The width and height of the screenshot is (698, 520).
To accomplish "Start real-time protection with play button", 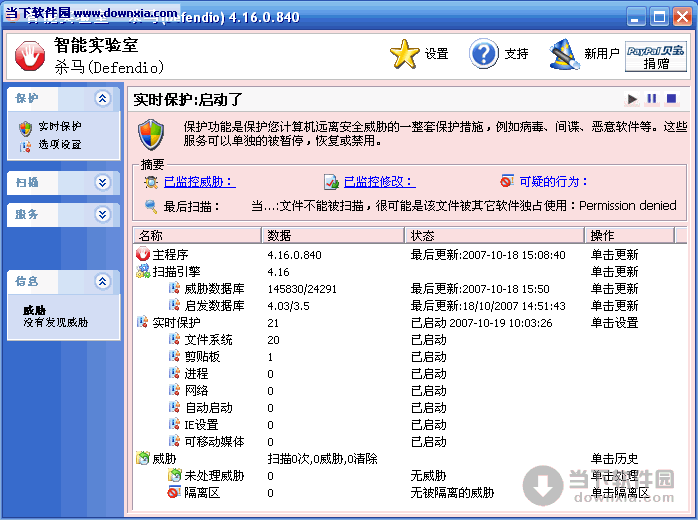I will click(632, 98).
